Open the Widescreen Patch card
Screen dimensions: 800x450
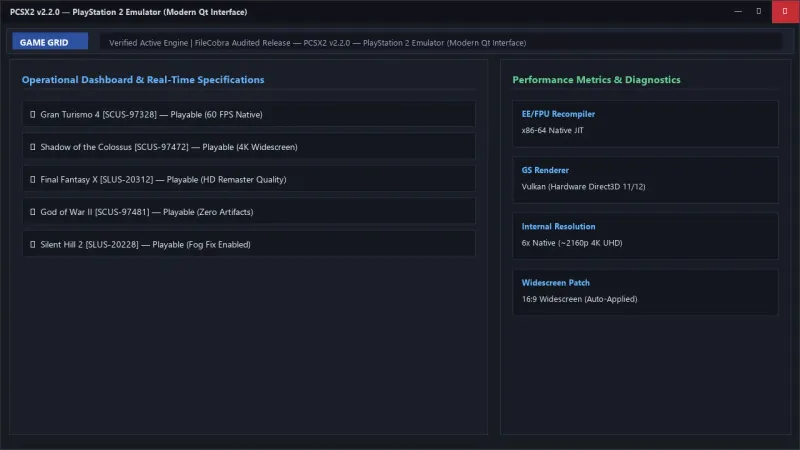645,292
